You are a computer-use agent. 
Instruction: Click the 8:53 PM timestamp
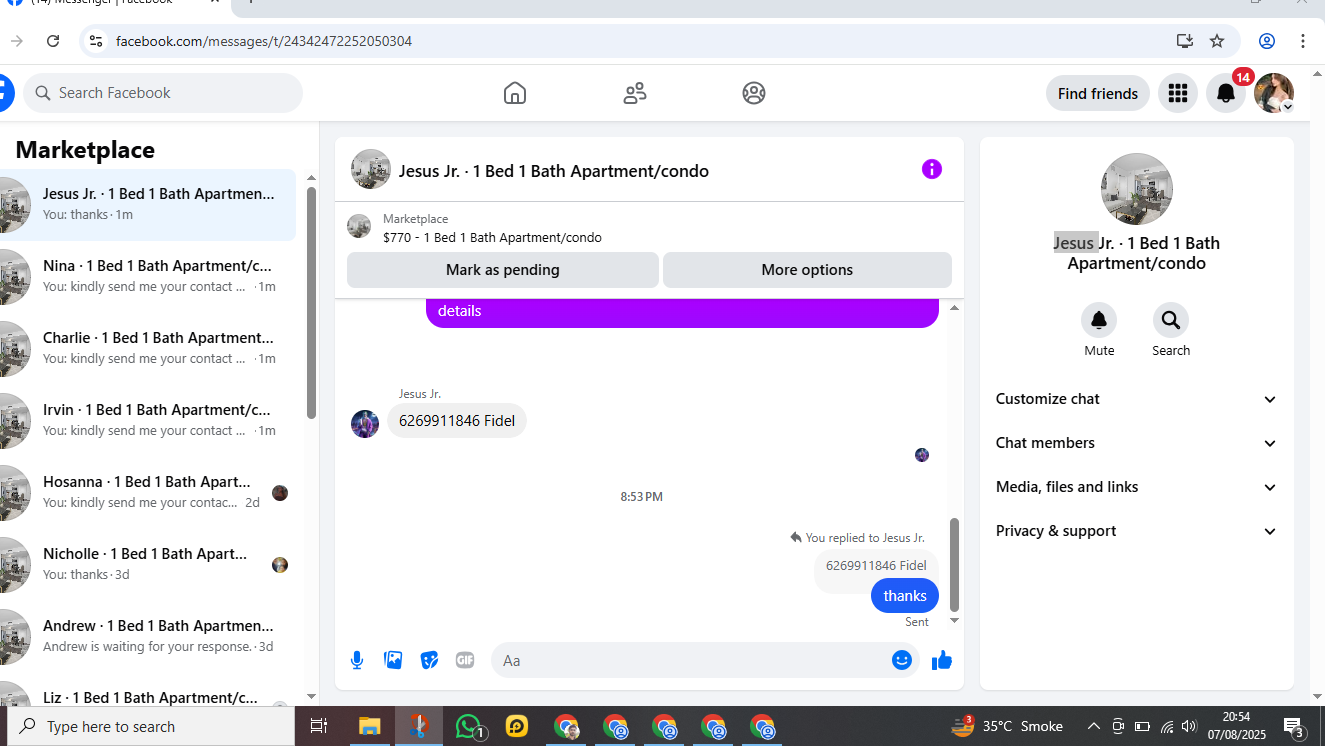(x=642, y=497)
